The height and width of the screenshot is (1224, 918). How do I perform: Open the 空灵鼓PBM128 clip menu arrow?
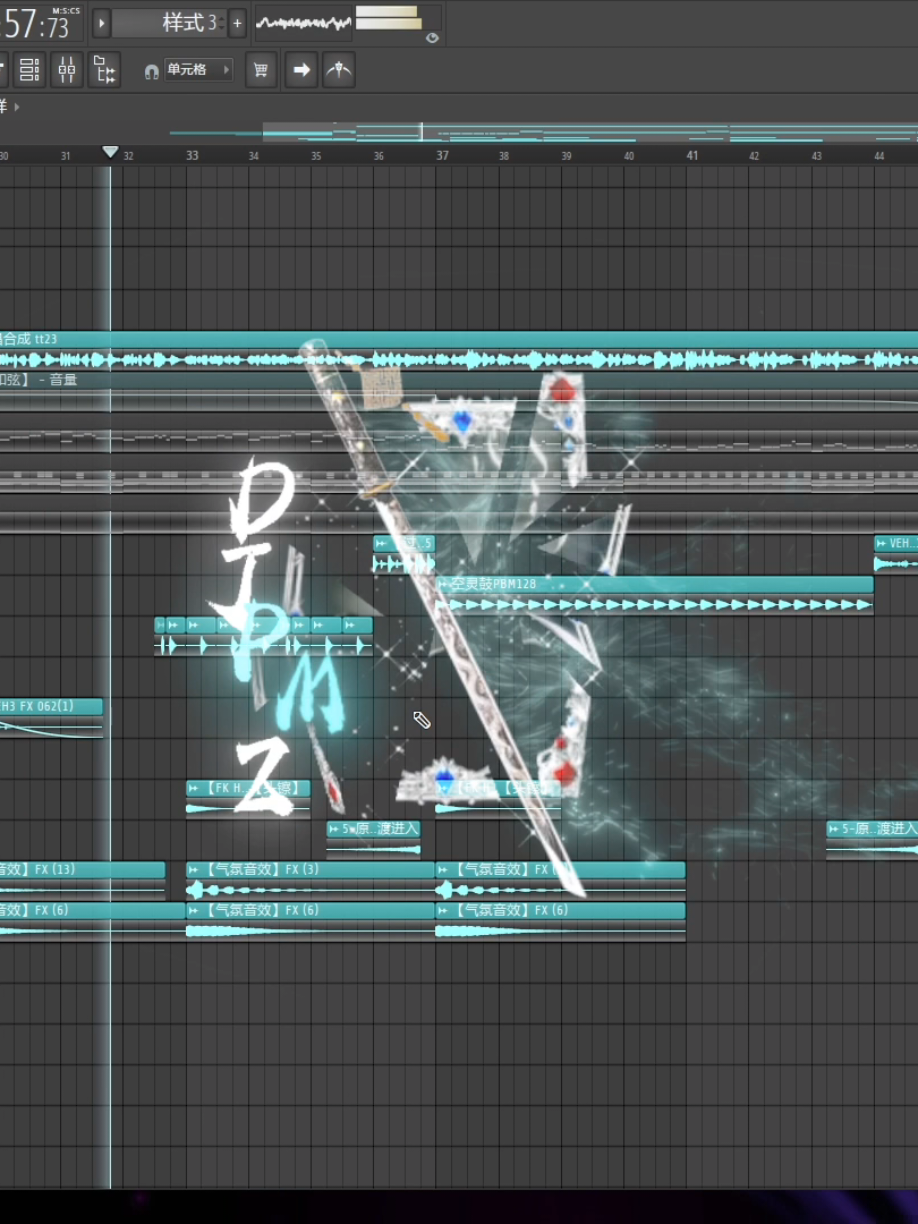click(x=443, y=584)
